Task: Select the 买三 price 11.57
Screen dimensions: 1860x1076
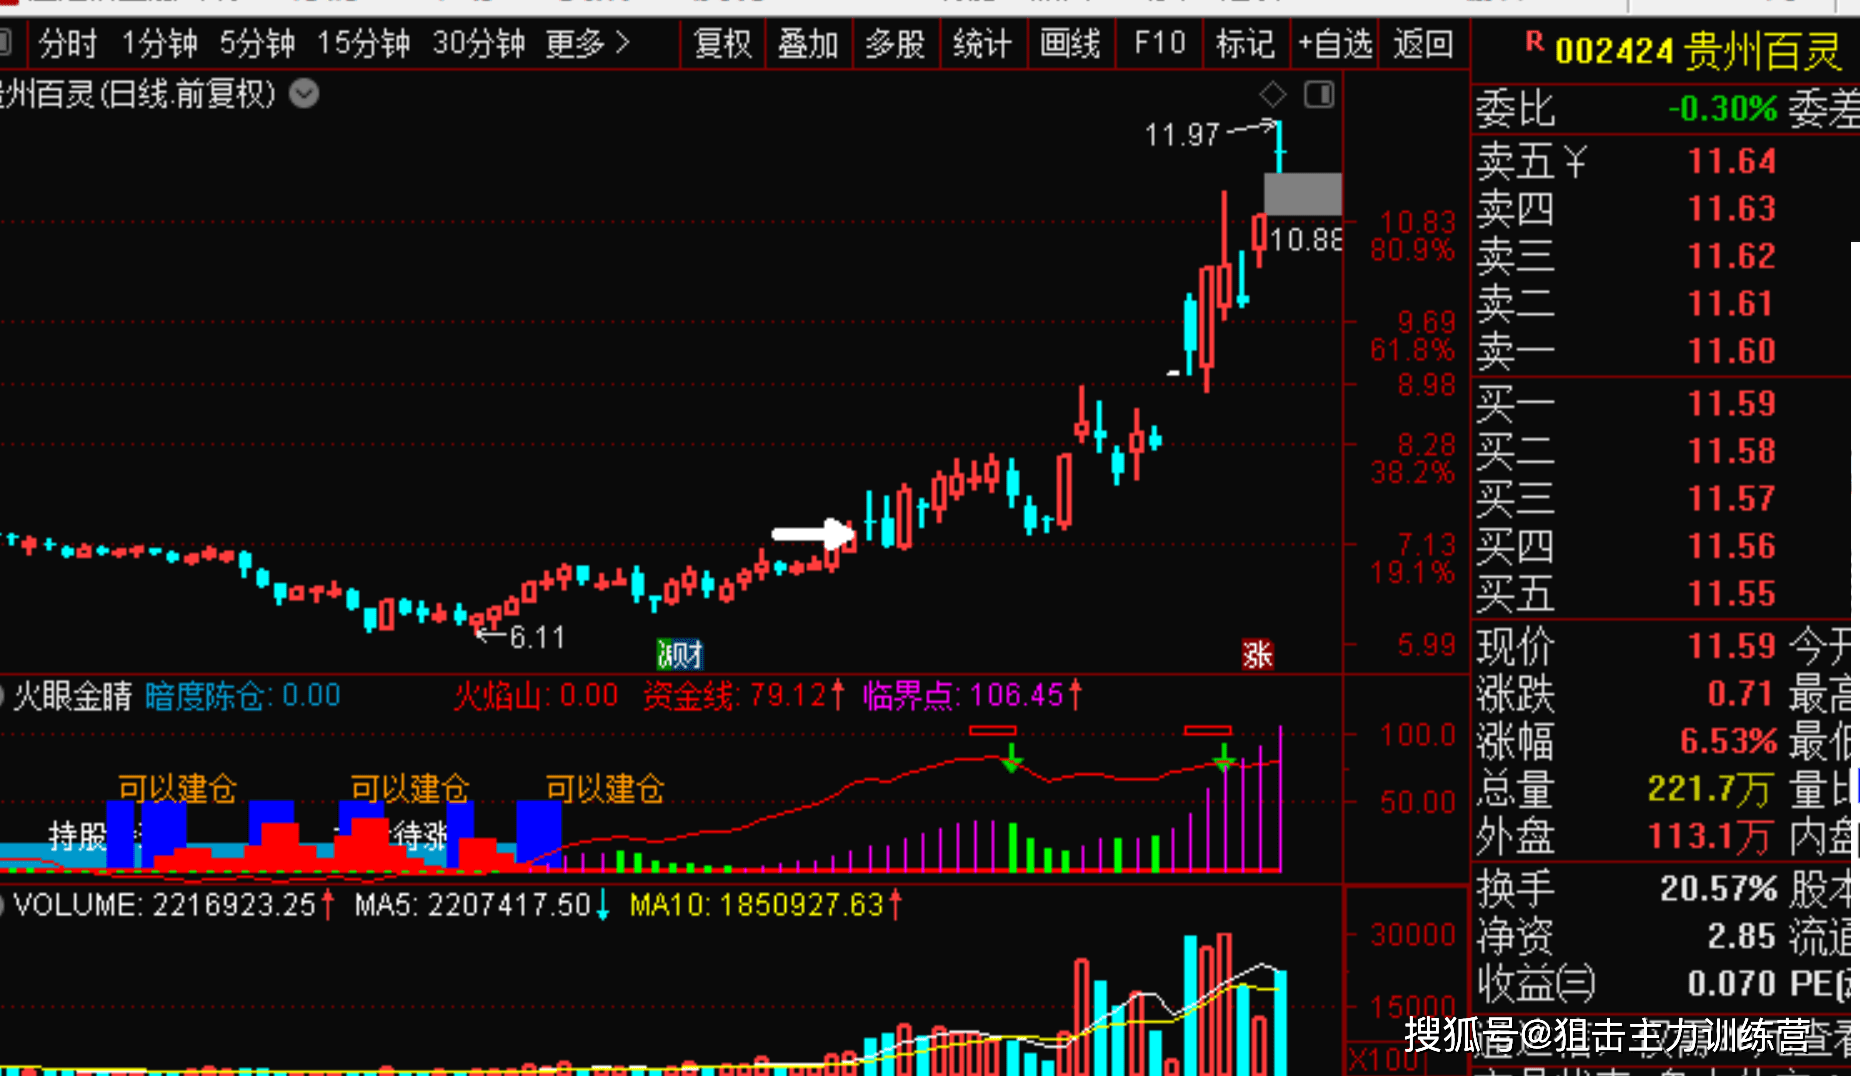Action: (1732, 498)
